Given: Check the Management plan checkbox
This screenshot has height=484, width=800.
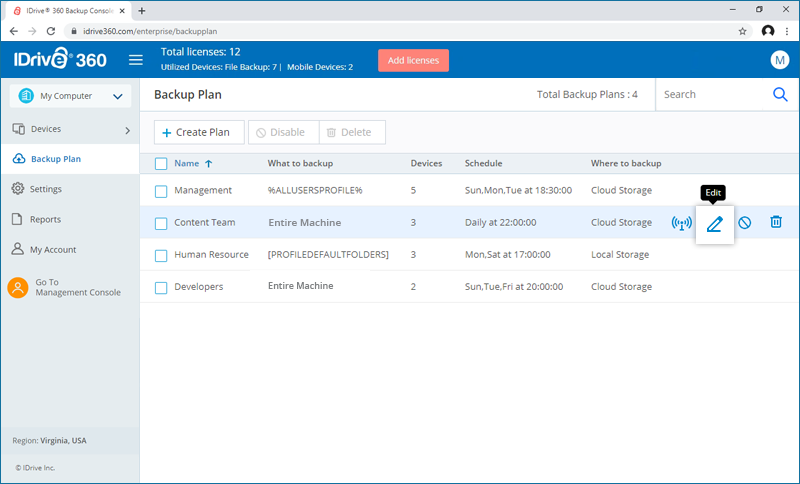Looking at the screenshot, I should (161, 191).
